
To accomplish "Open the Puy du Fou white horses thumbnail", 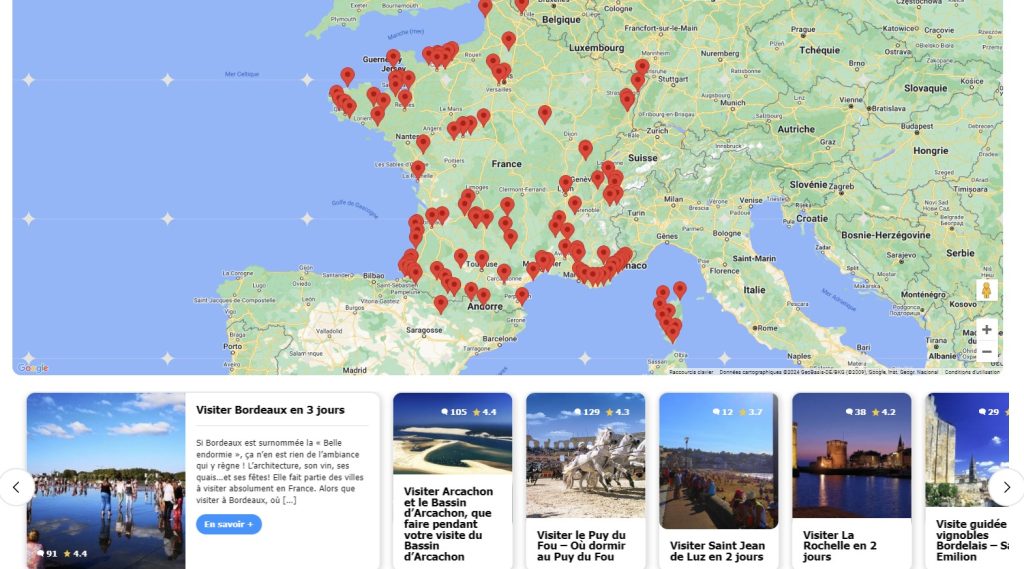I will tap(586, 455).
